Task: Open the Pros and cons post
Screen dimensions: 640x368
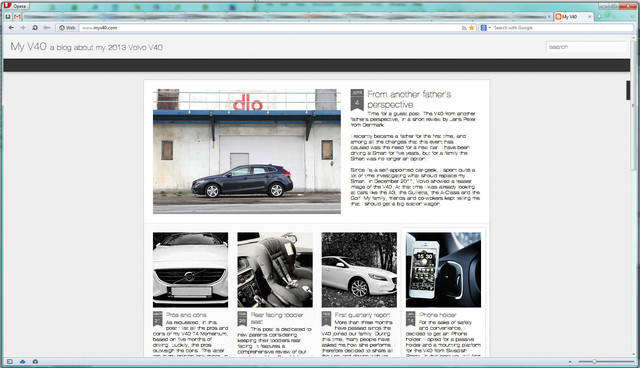Action: pyautogui.click(x=186, y=315)
